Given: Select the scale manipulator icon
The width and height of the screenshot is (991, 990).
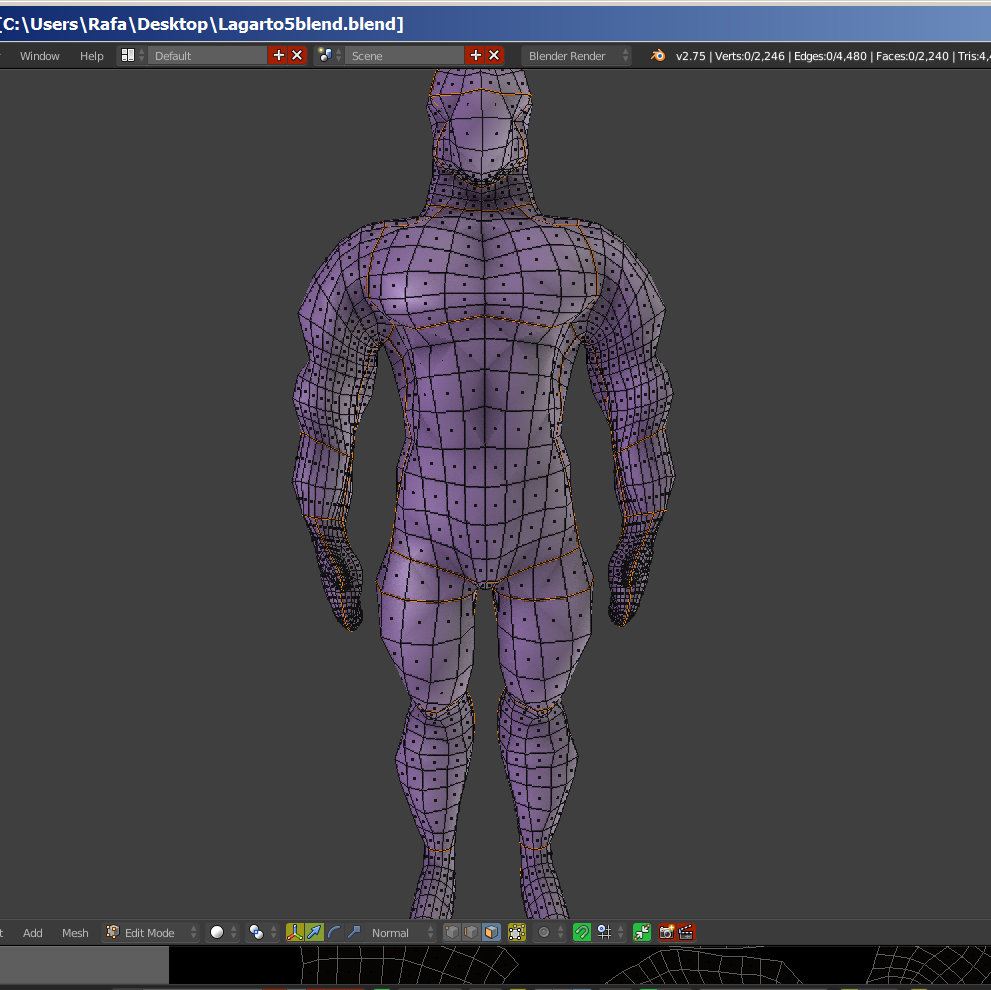Looking at the screenshot, I should click(353, 932).
